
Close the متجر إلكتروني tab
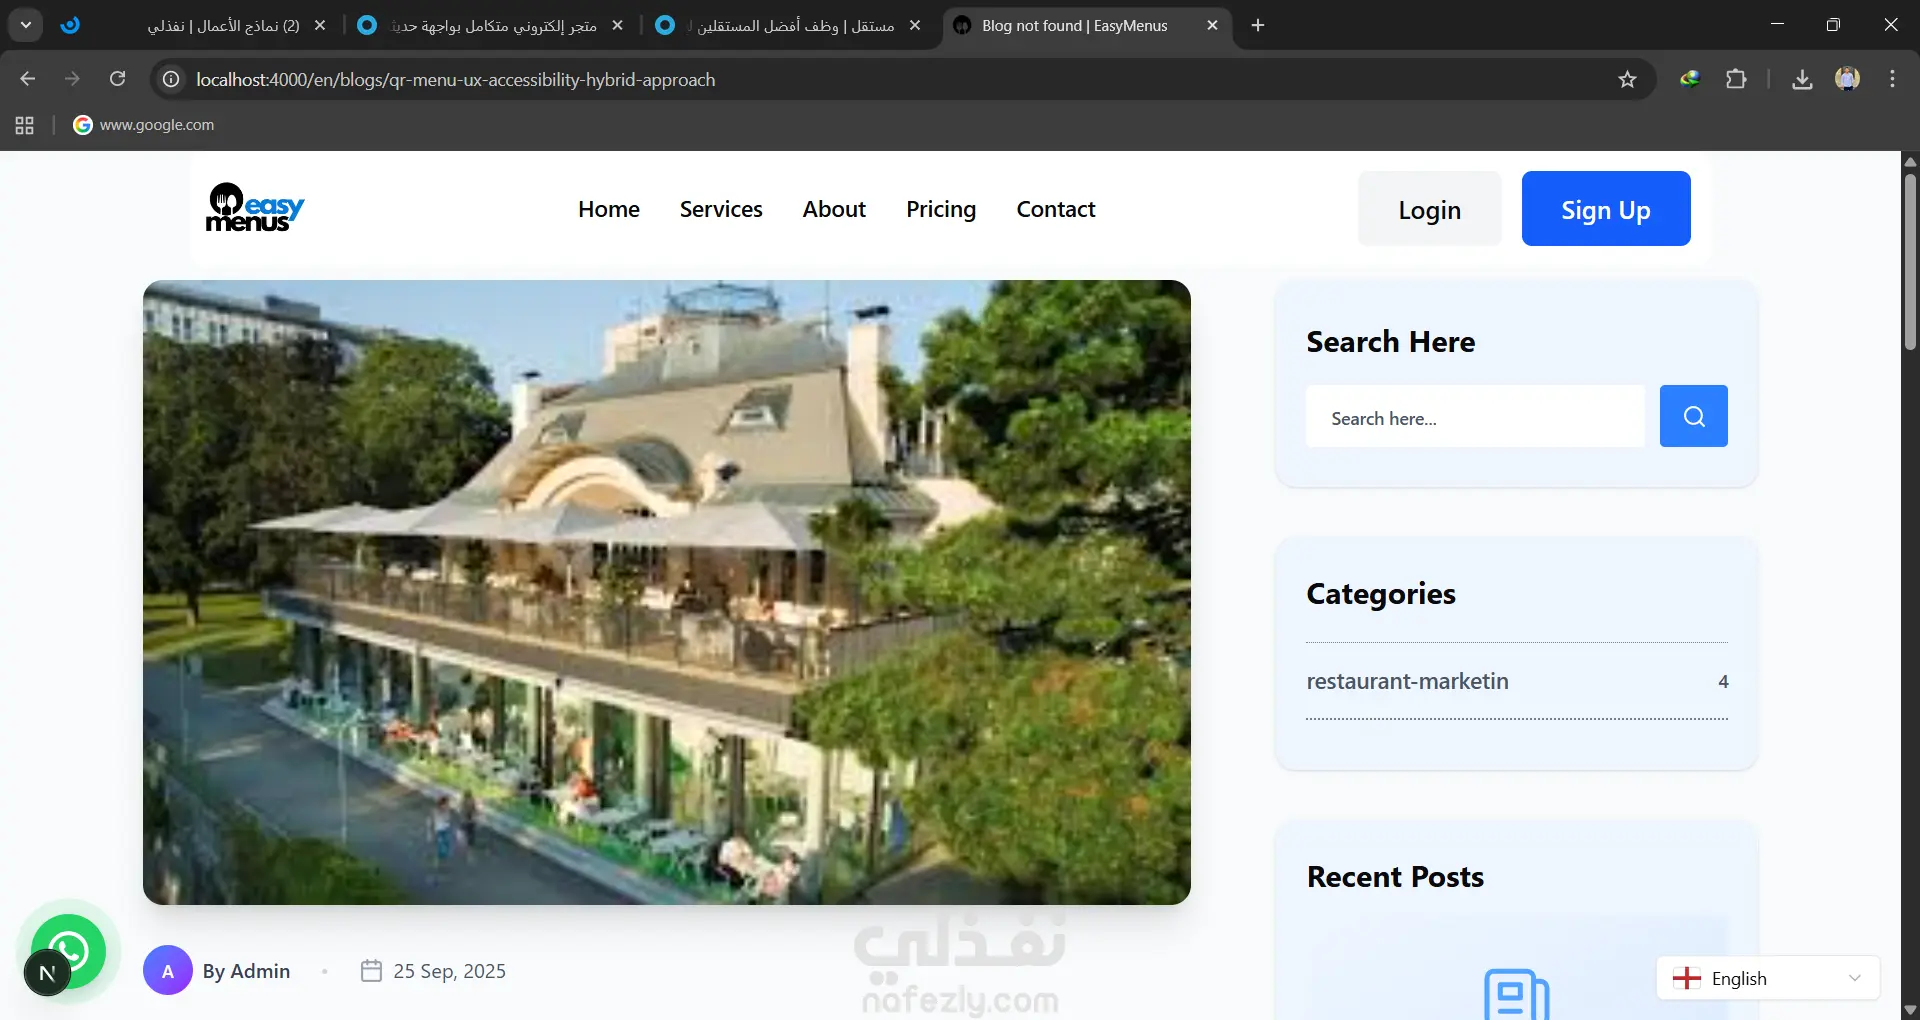[x=618, y=25]
